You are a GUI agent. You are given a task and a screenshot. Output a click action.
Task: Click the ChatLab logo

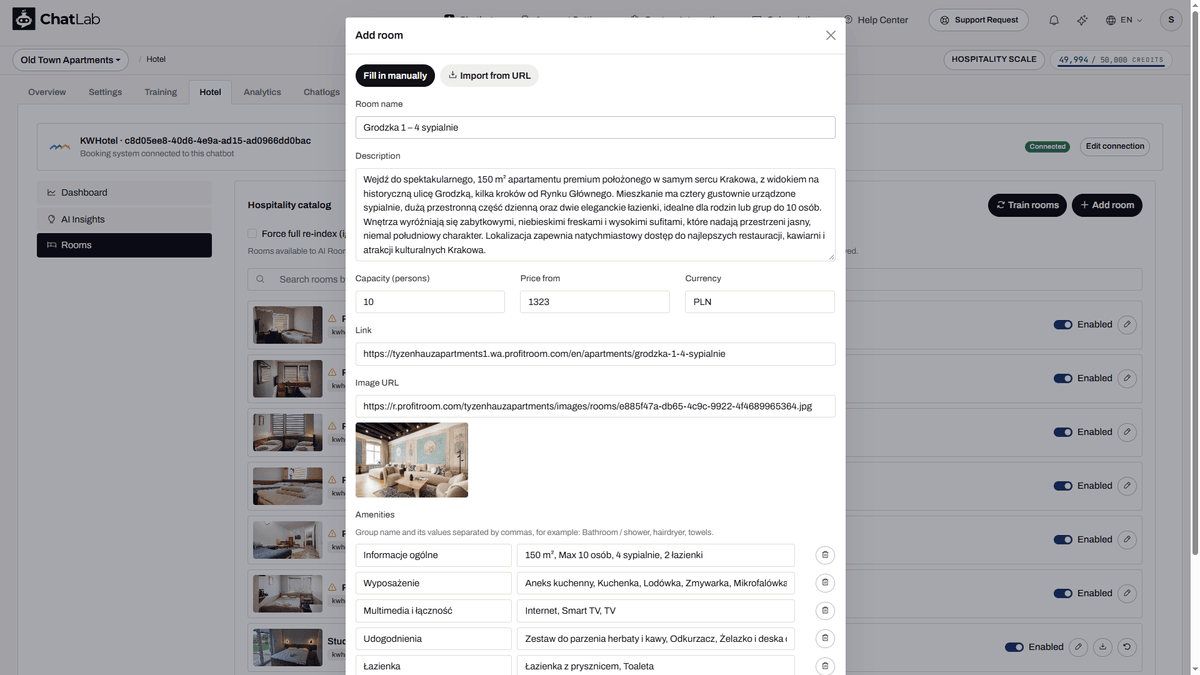pyautogui.click(x=56, y=19)
